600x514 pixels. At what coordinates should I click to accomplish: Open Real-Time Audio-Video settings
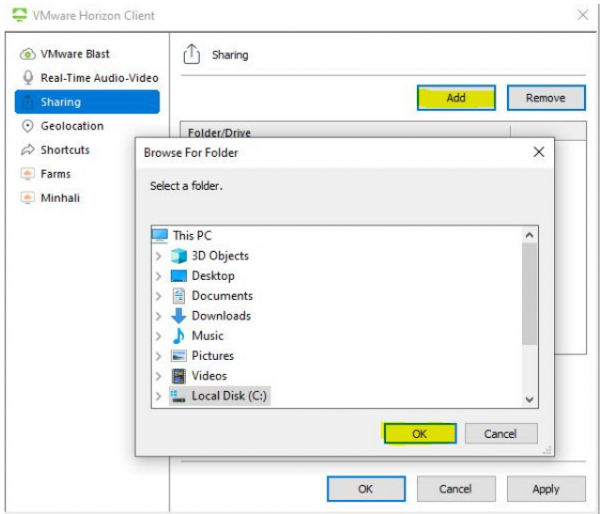87,78
